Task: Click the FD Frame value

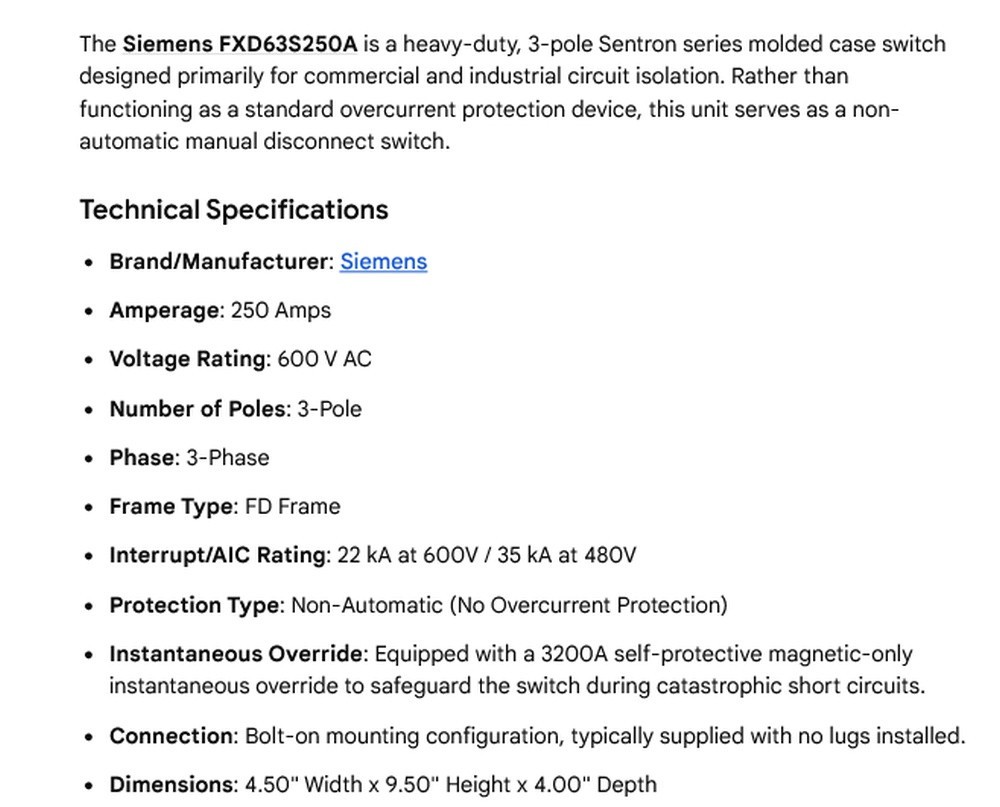Action: 293,507
